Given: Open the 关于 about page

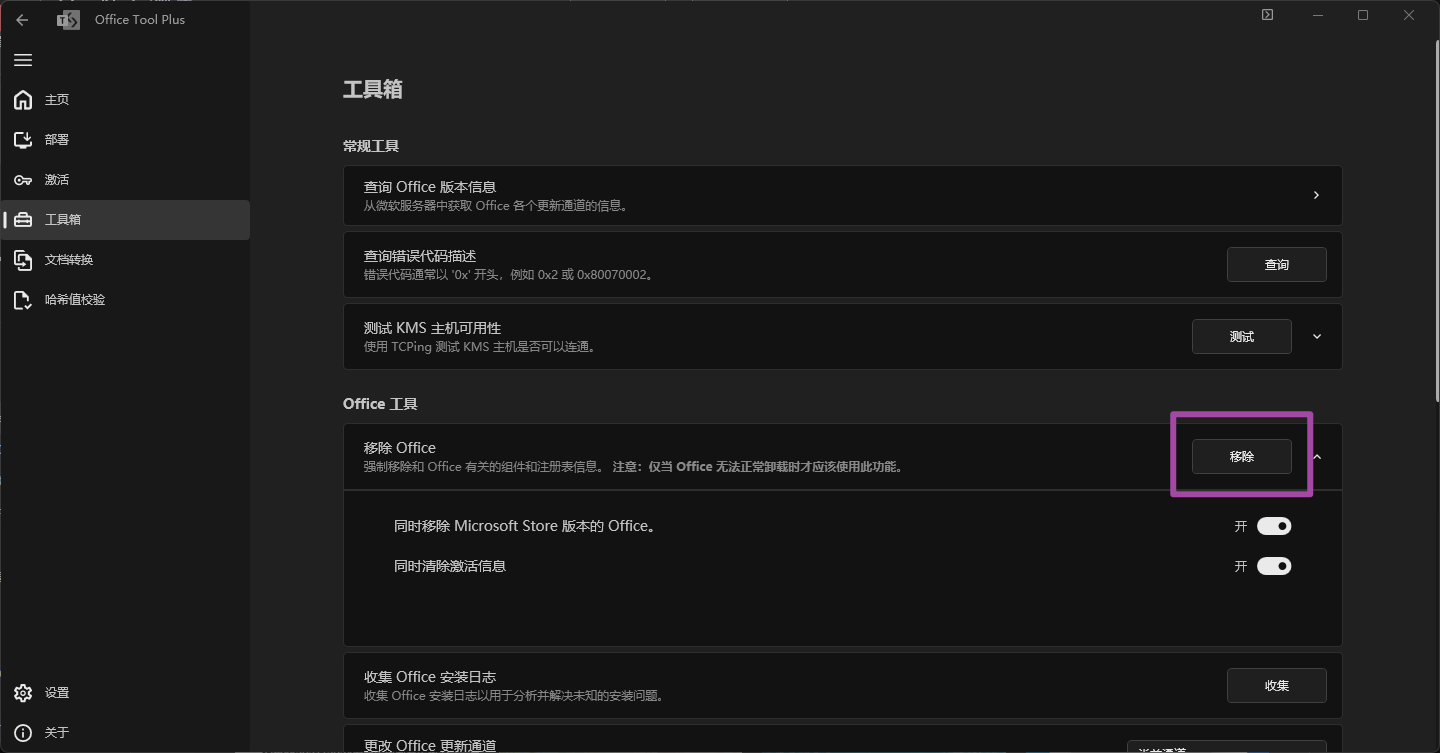Looking at the screenshot, I should (x=125, y=733).
